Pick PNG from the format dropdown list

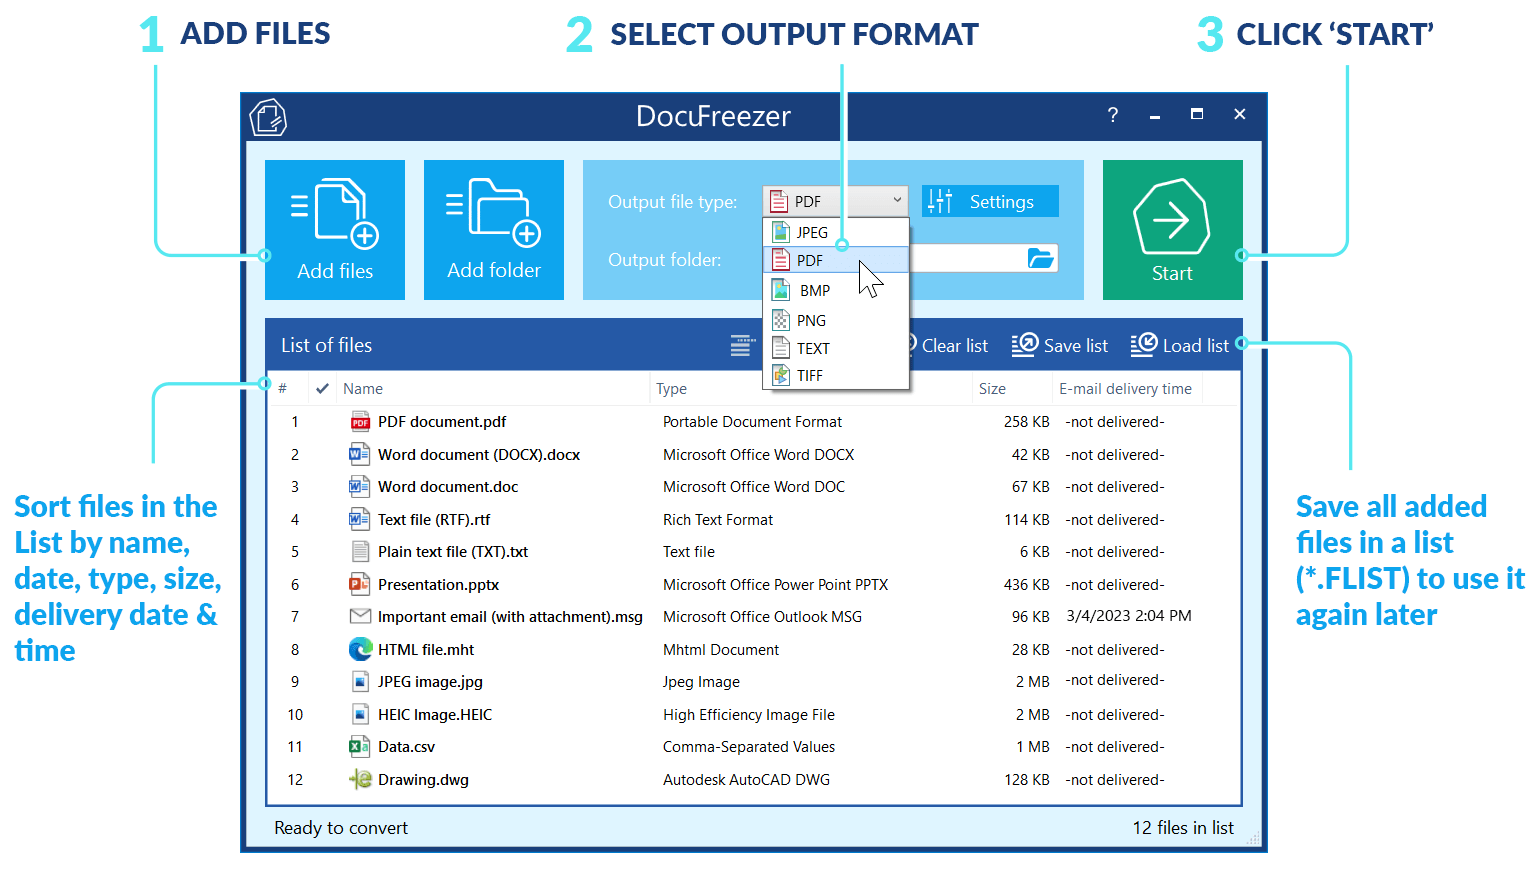coord(811,321)
